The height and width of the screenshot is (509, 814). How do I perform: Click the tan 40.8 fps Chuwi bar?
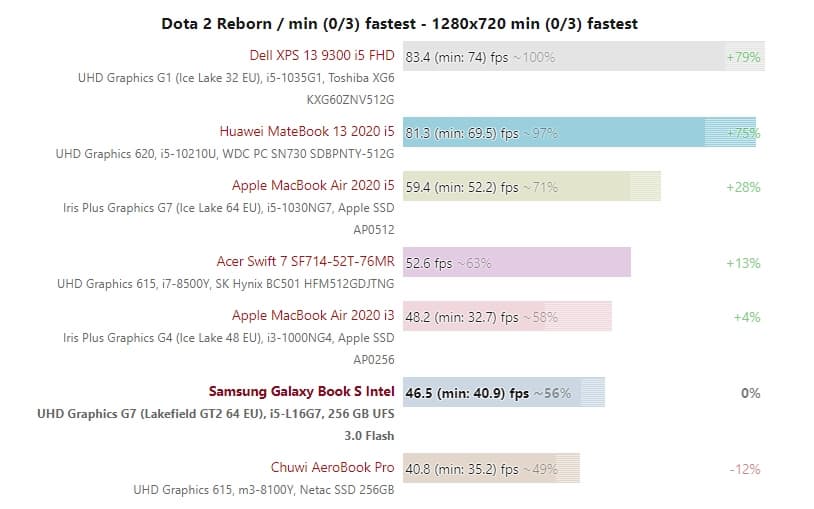(490, 468)
